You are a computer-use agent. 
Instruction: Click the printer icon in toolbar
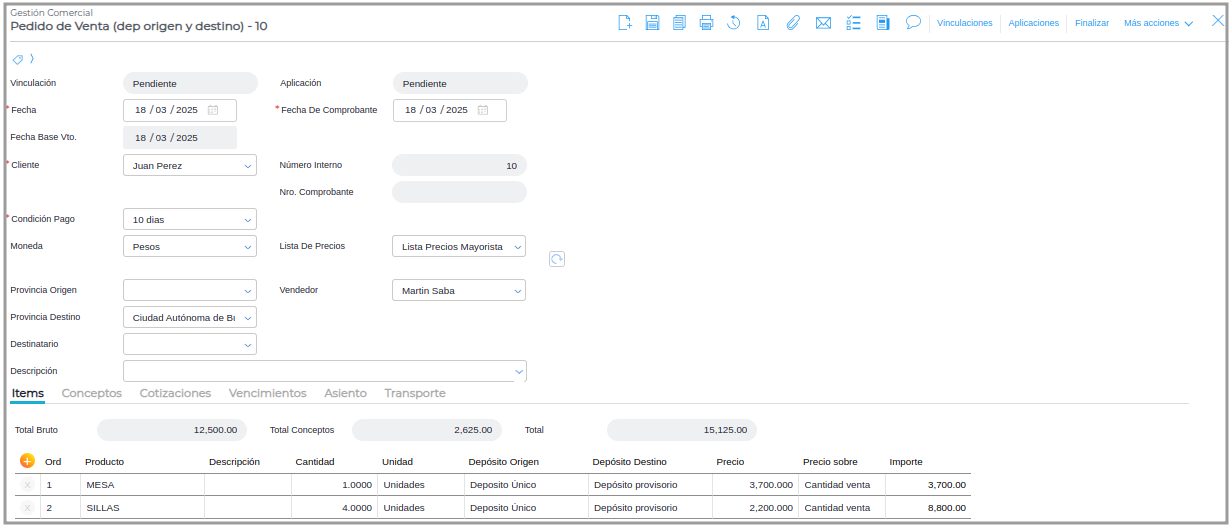pyautogui.click(x=706, y=23)
